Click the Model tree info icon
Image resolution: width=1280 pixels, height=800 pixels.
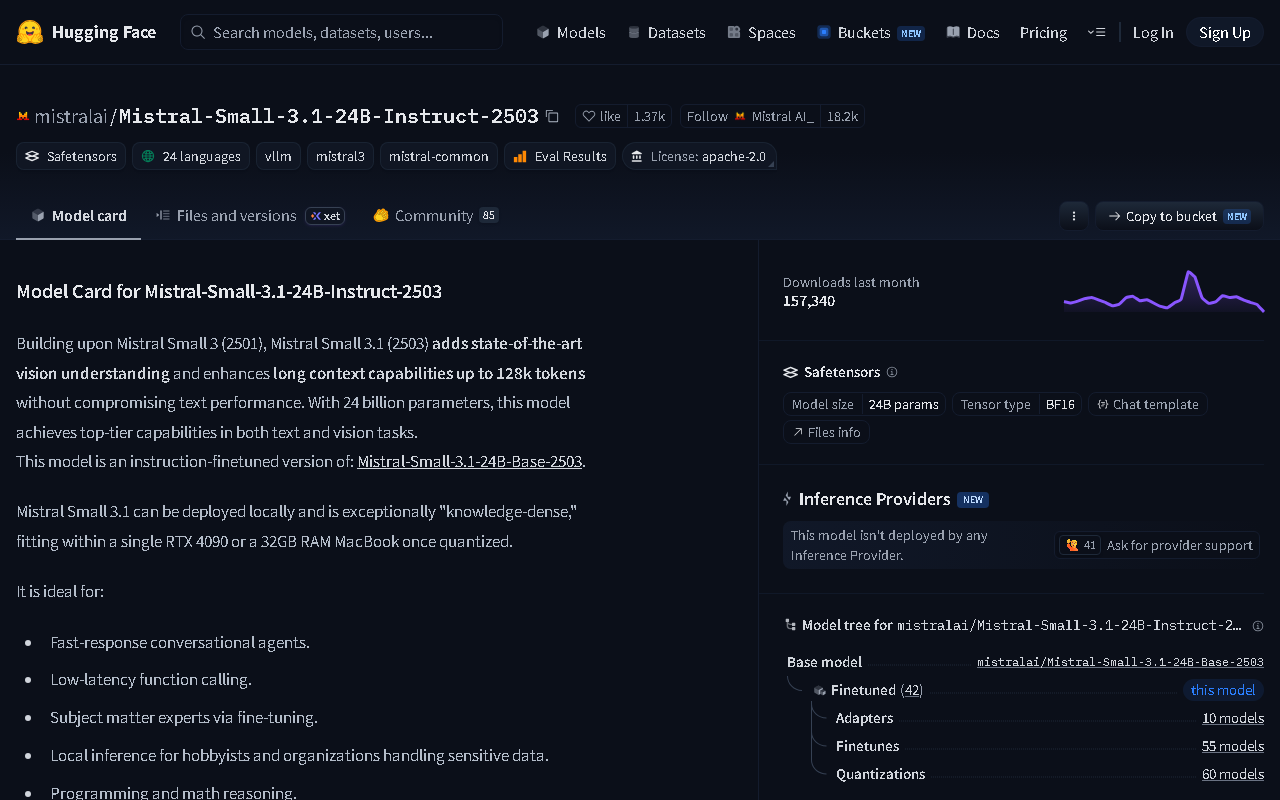1258,626
